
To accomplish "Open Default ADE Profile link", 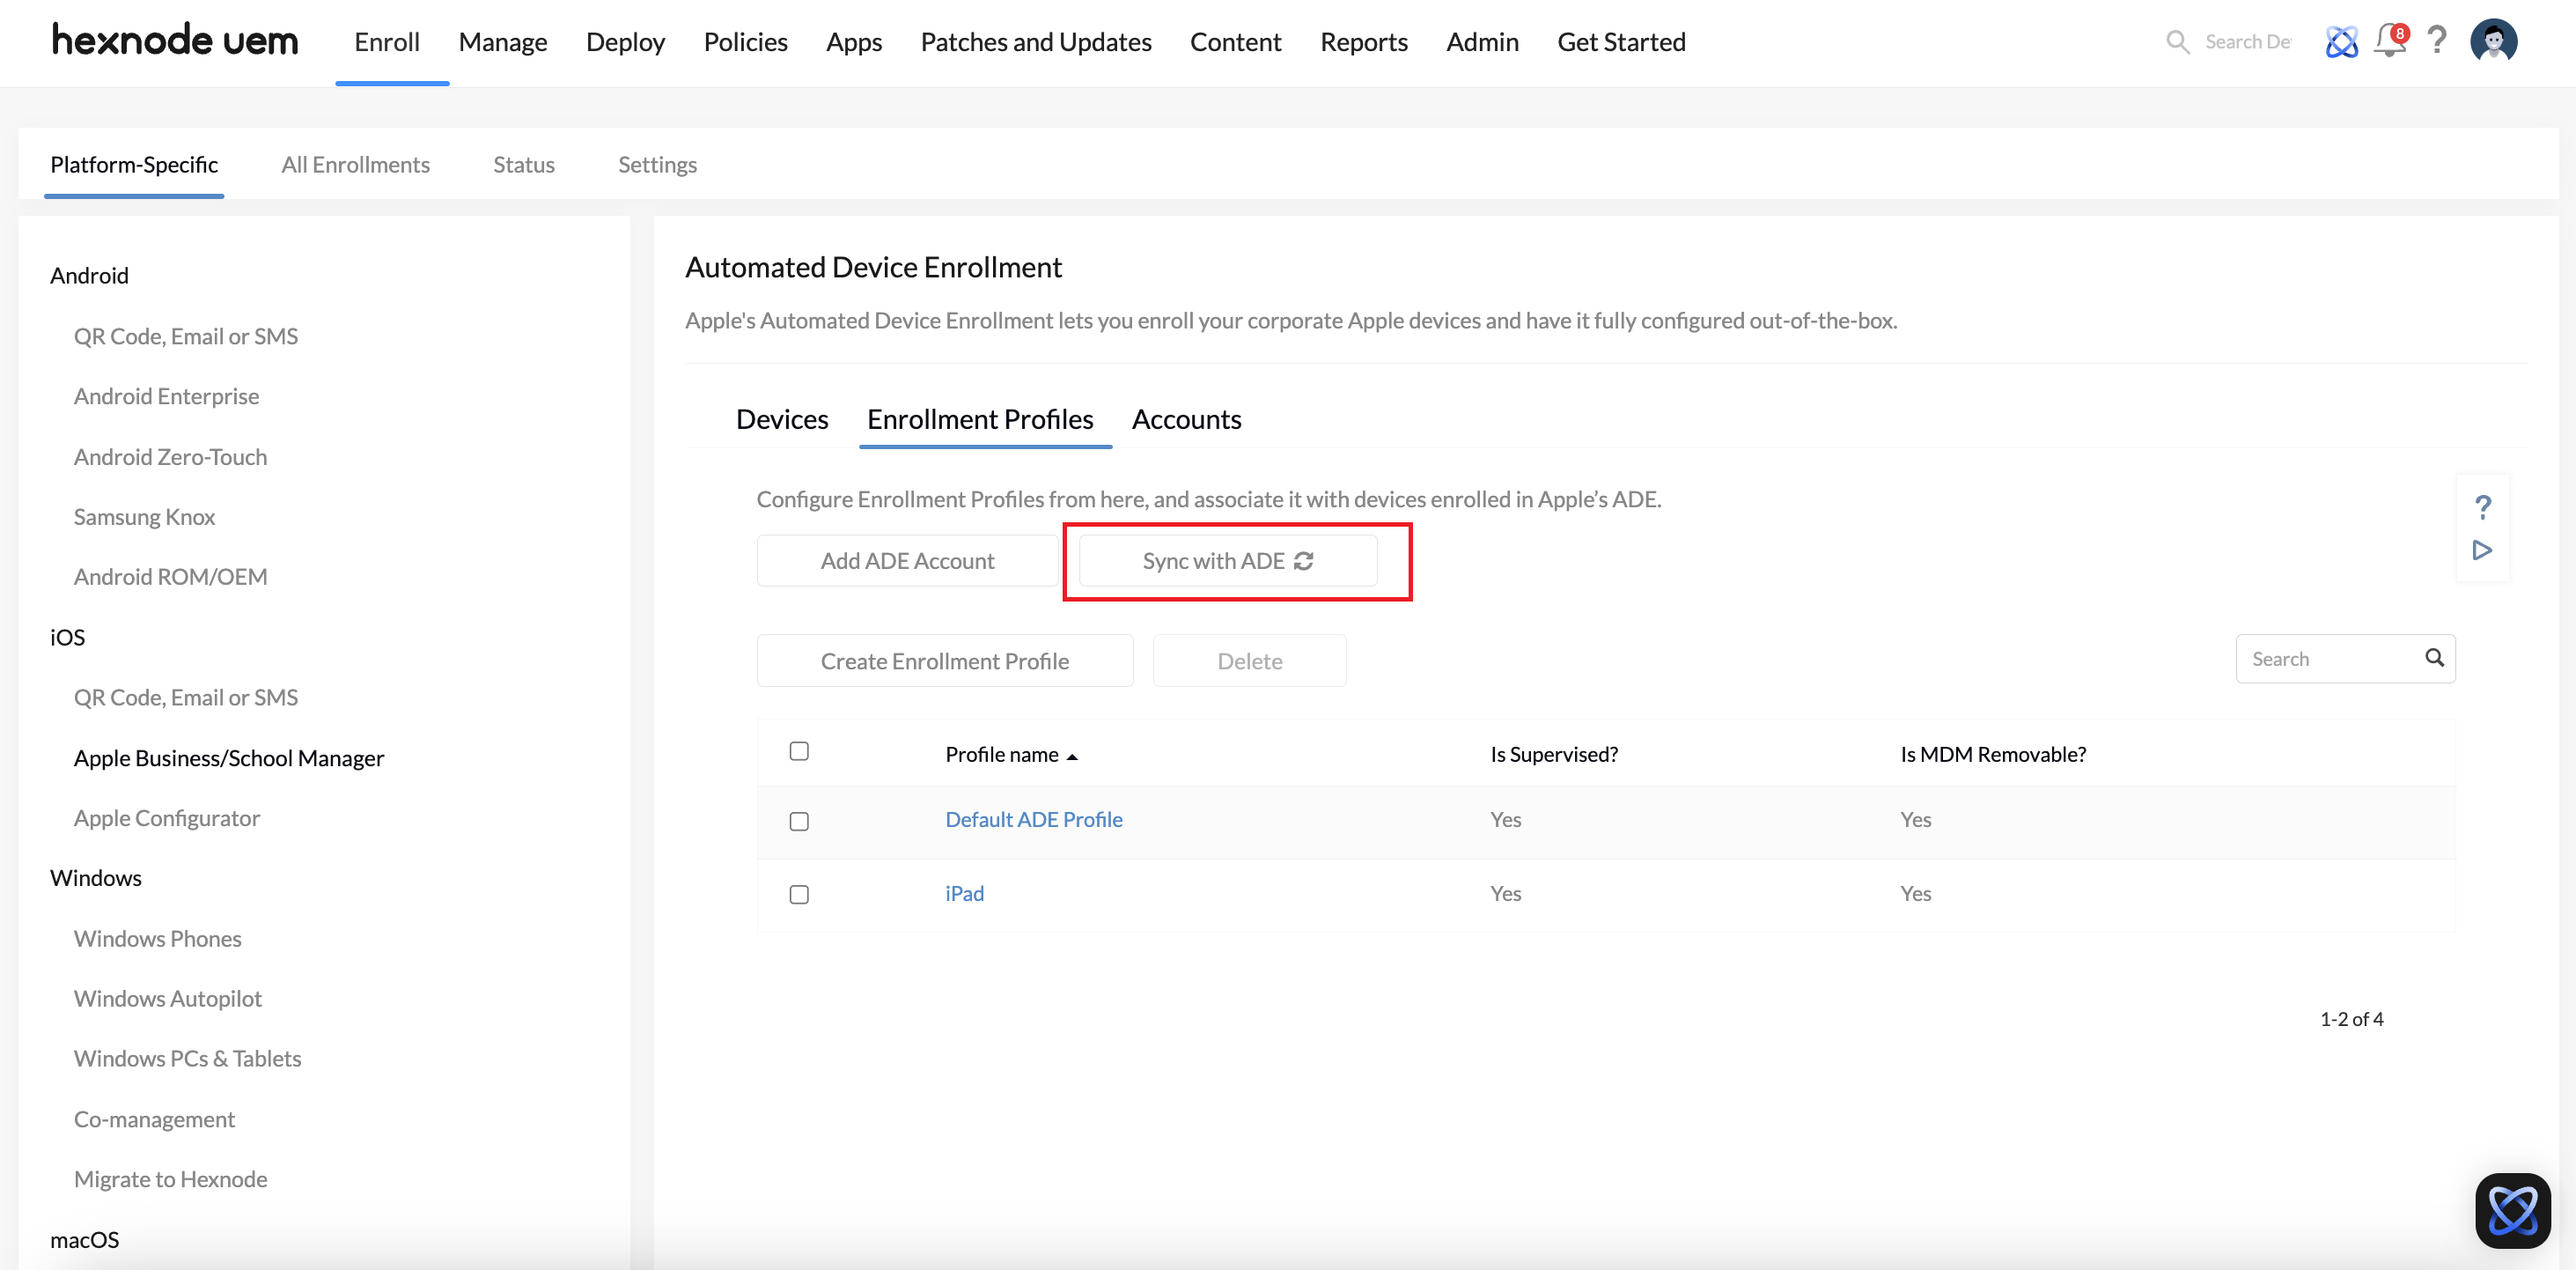I will [x=1034, y=819].
